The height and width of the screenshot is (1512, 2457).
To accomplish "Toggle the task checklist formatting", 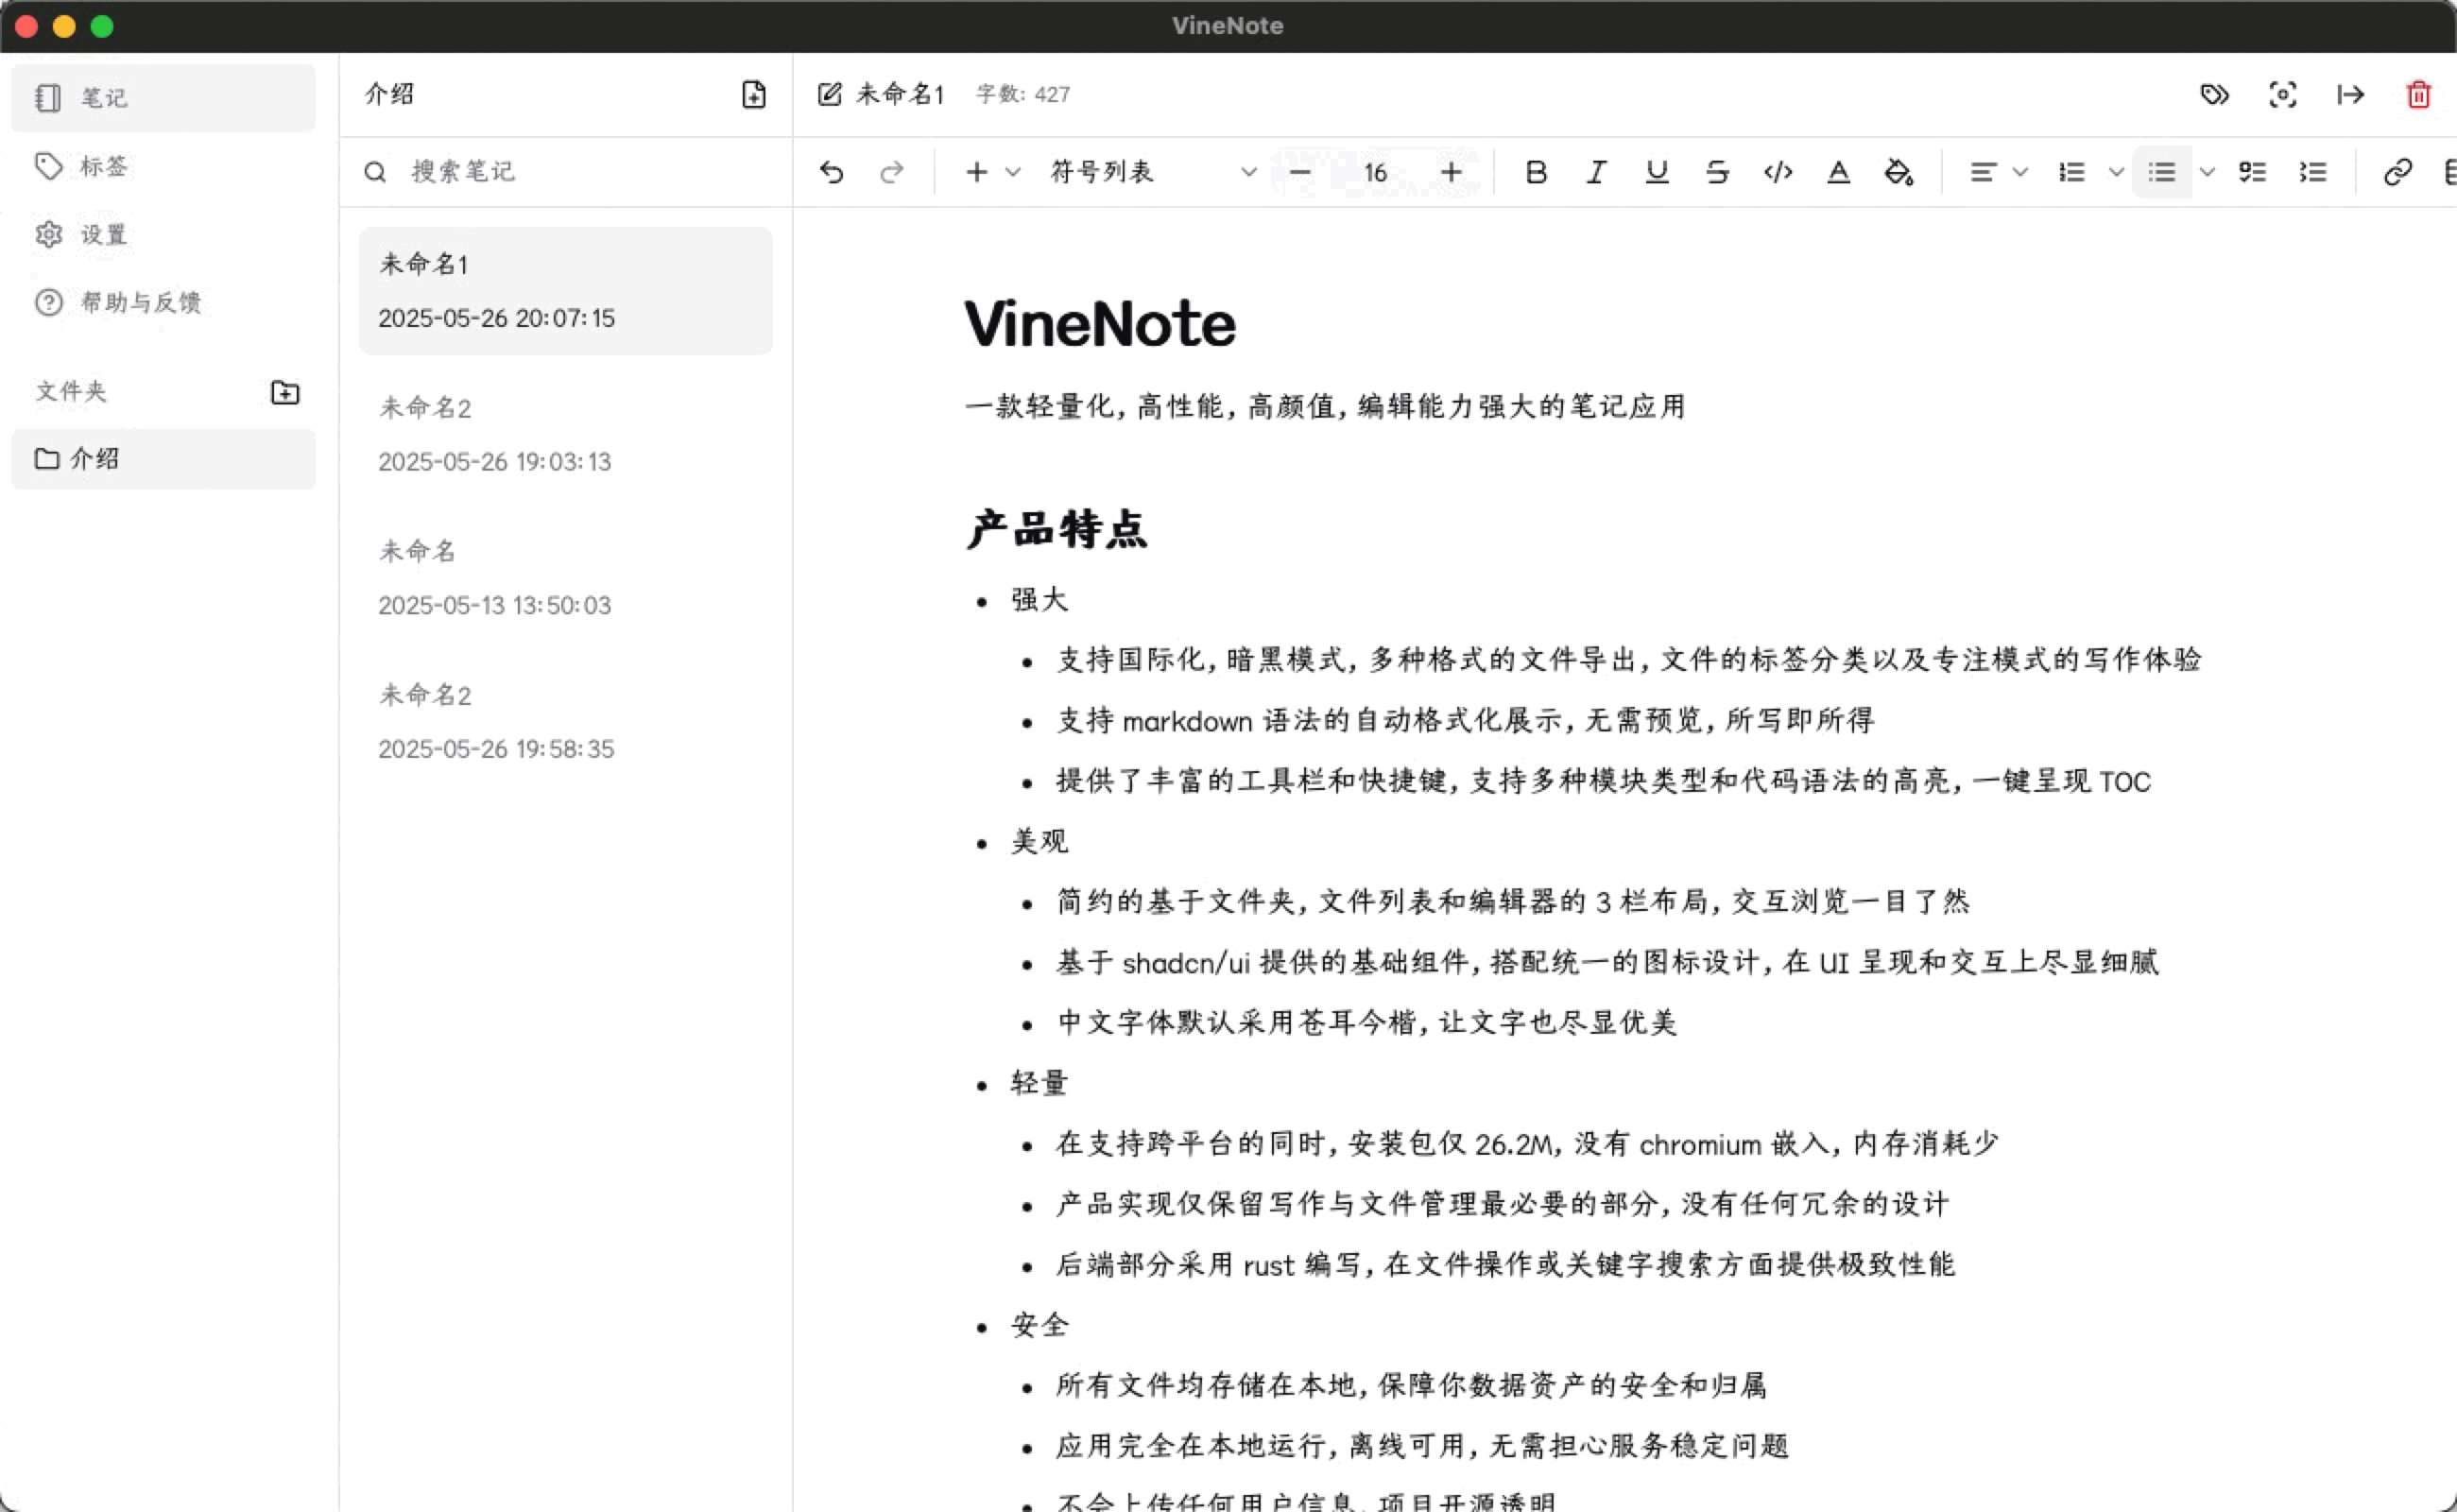I will click(2252, 172).
